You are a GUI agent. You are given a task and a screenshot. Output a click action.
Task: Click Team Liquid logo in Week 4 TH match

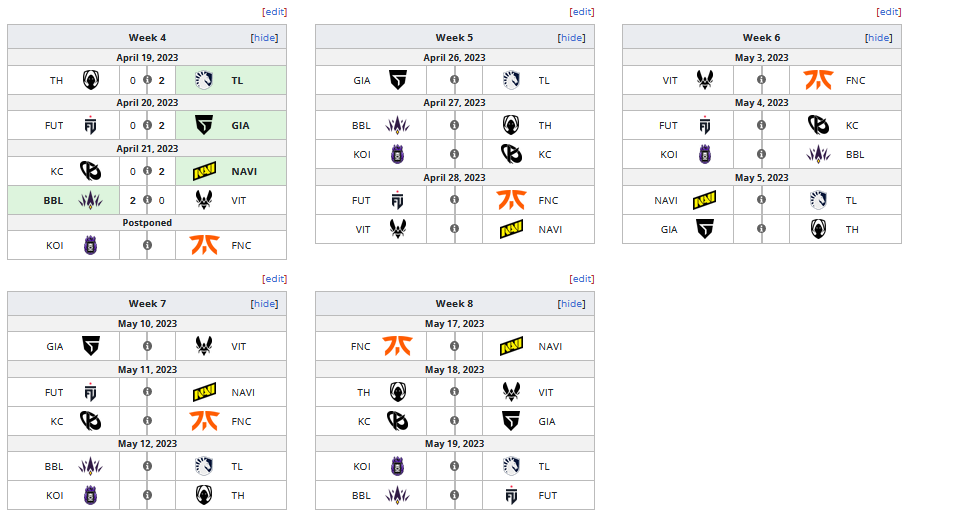point(204,80)
